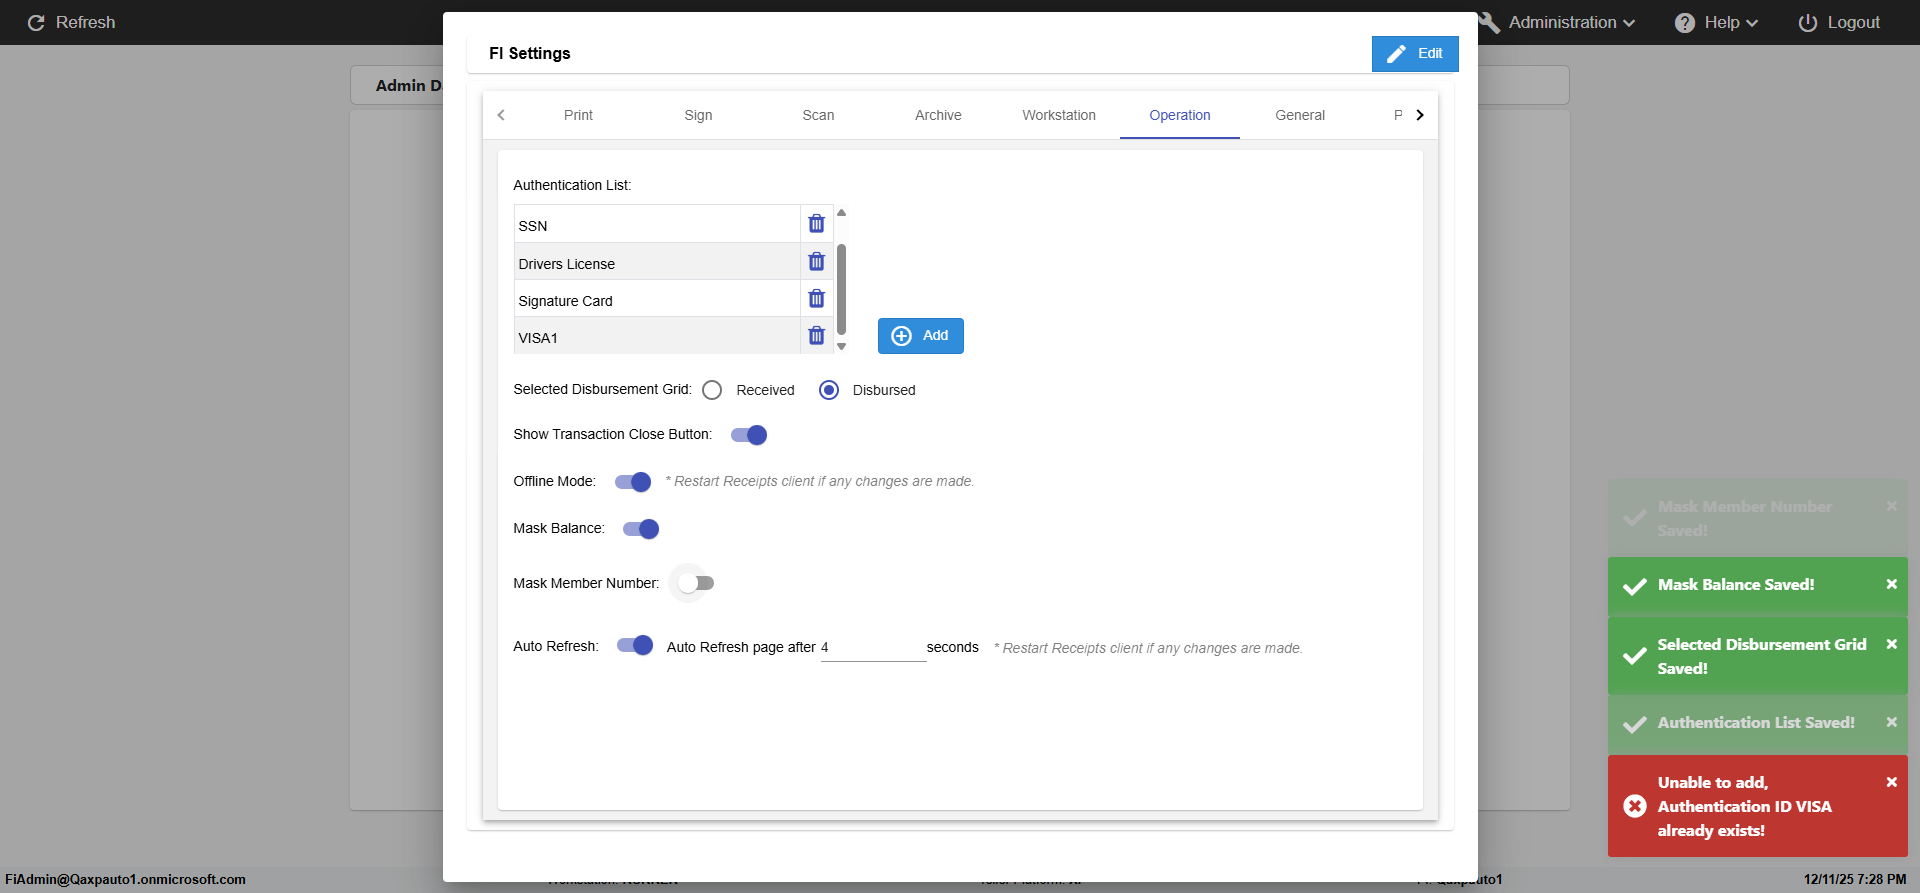This screenshot has height=893, width=1920.
Task: Click the Refresh icon in top bar
Action: coord(36,22)
